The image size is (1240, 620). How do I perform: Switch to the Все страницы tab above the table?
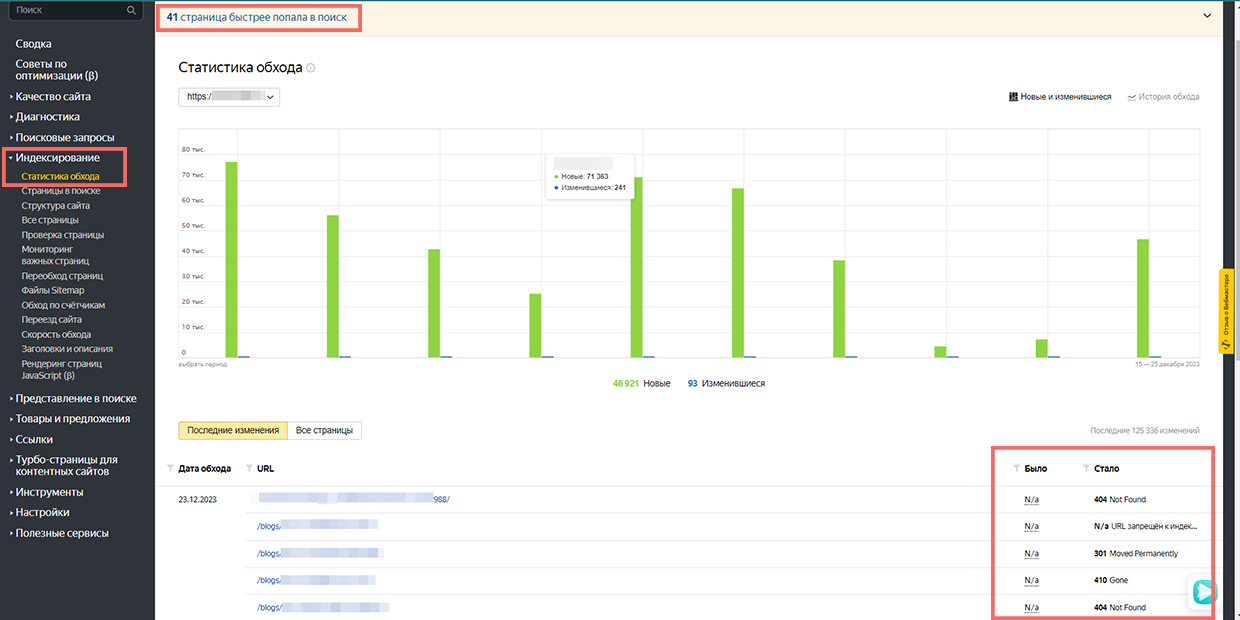[324, 430]
